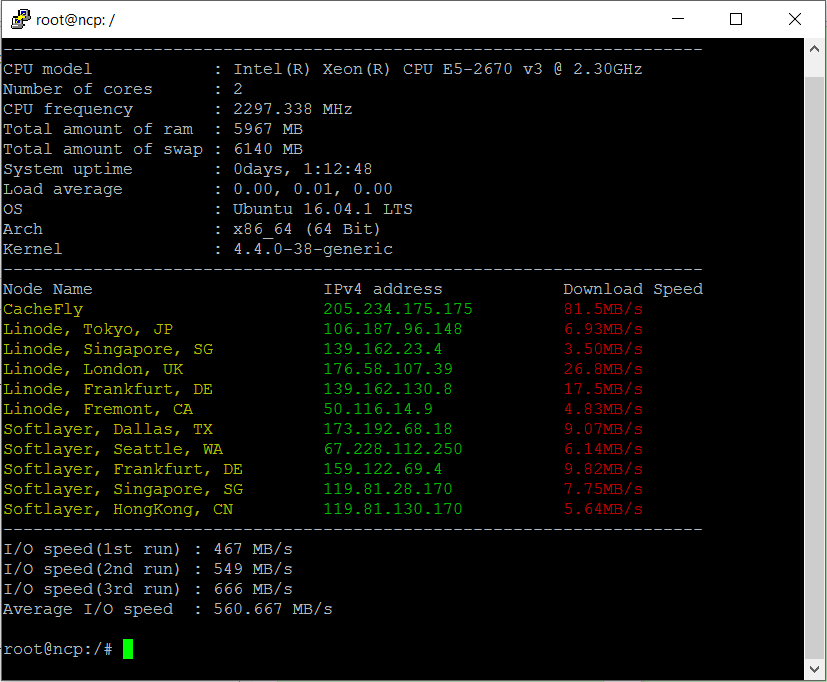
Task: Click the speed '81.5MB/s'
Action: click(603, 309)
